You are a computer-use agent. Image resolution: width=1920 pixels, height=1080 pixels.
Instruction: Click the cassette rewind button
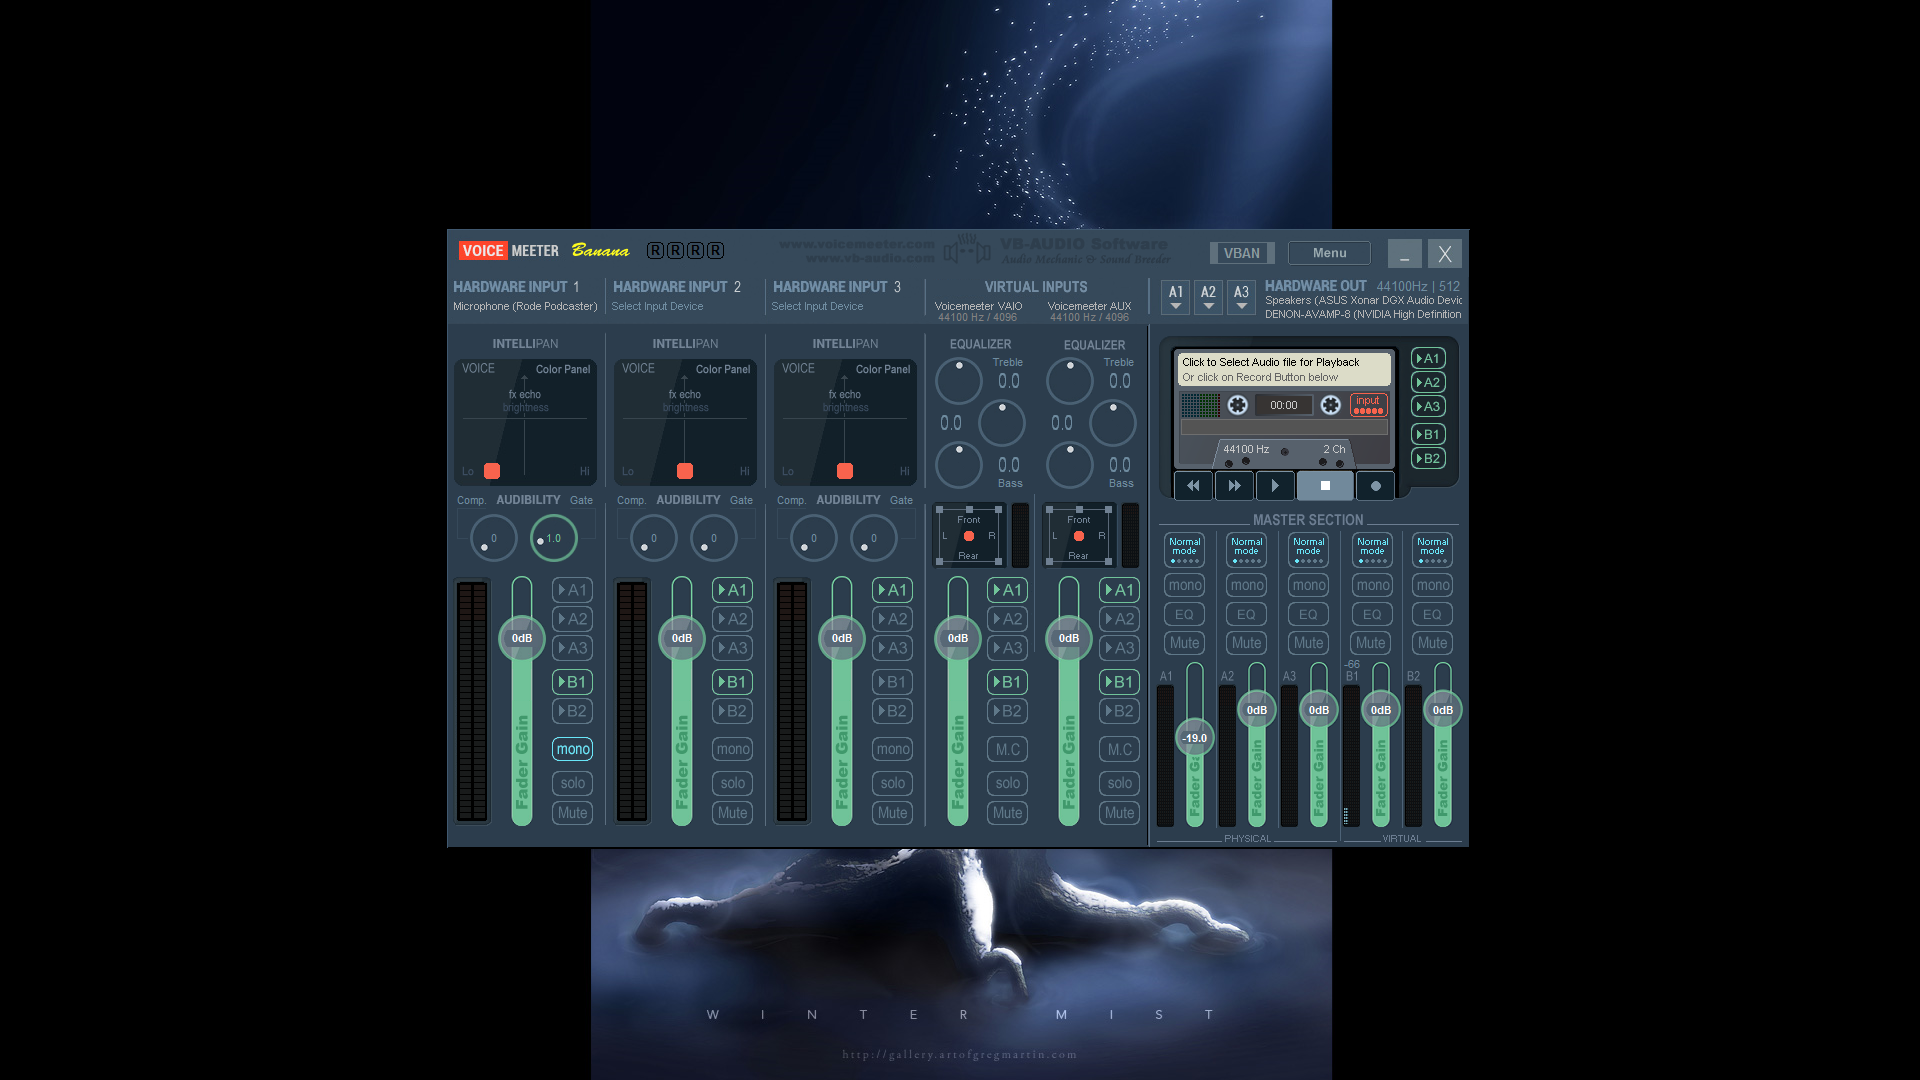point(1193,486)
